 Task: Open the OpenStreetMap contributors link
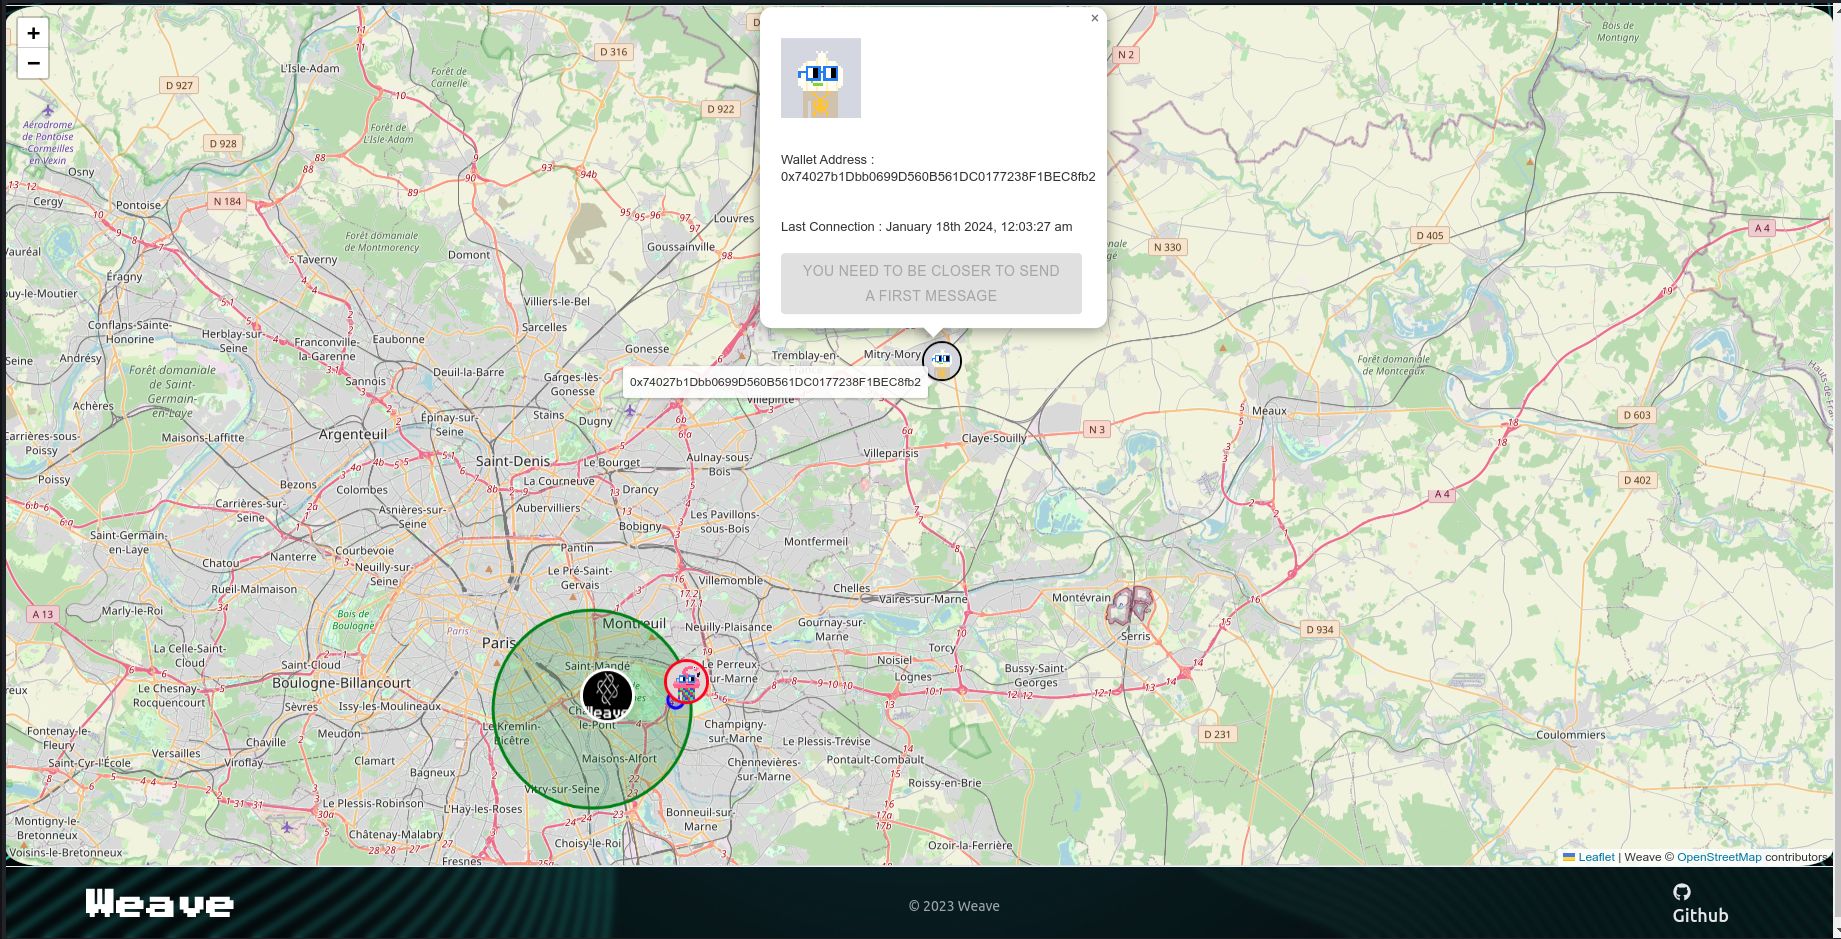[1719, 857]
